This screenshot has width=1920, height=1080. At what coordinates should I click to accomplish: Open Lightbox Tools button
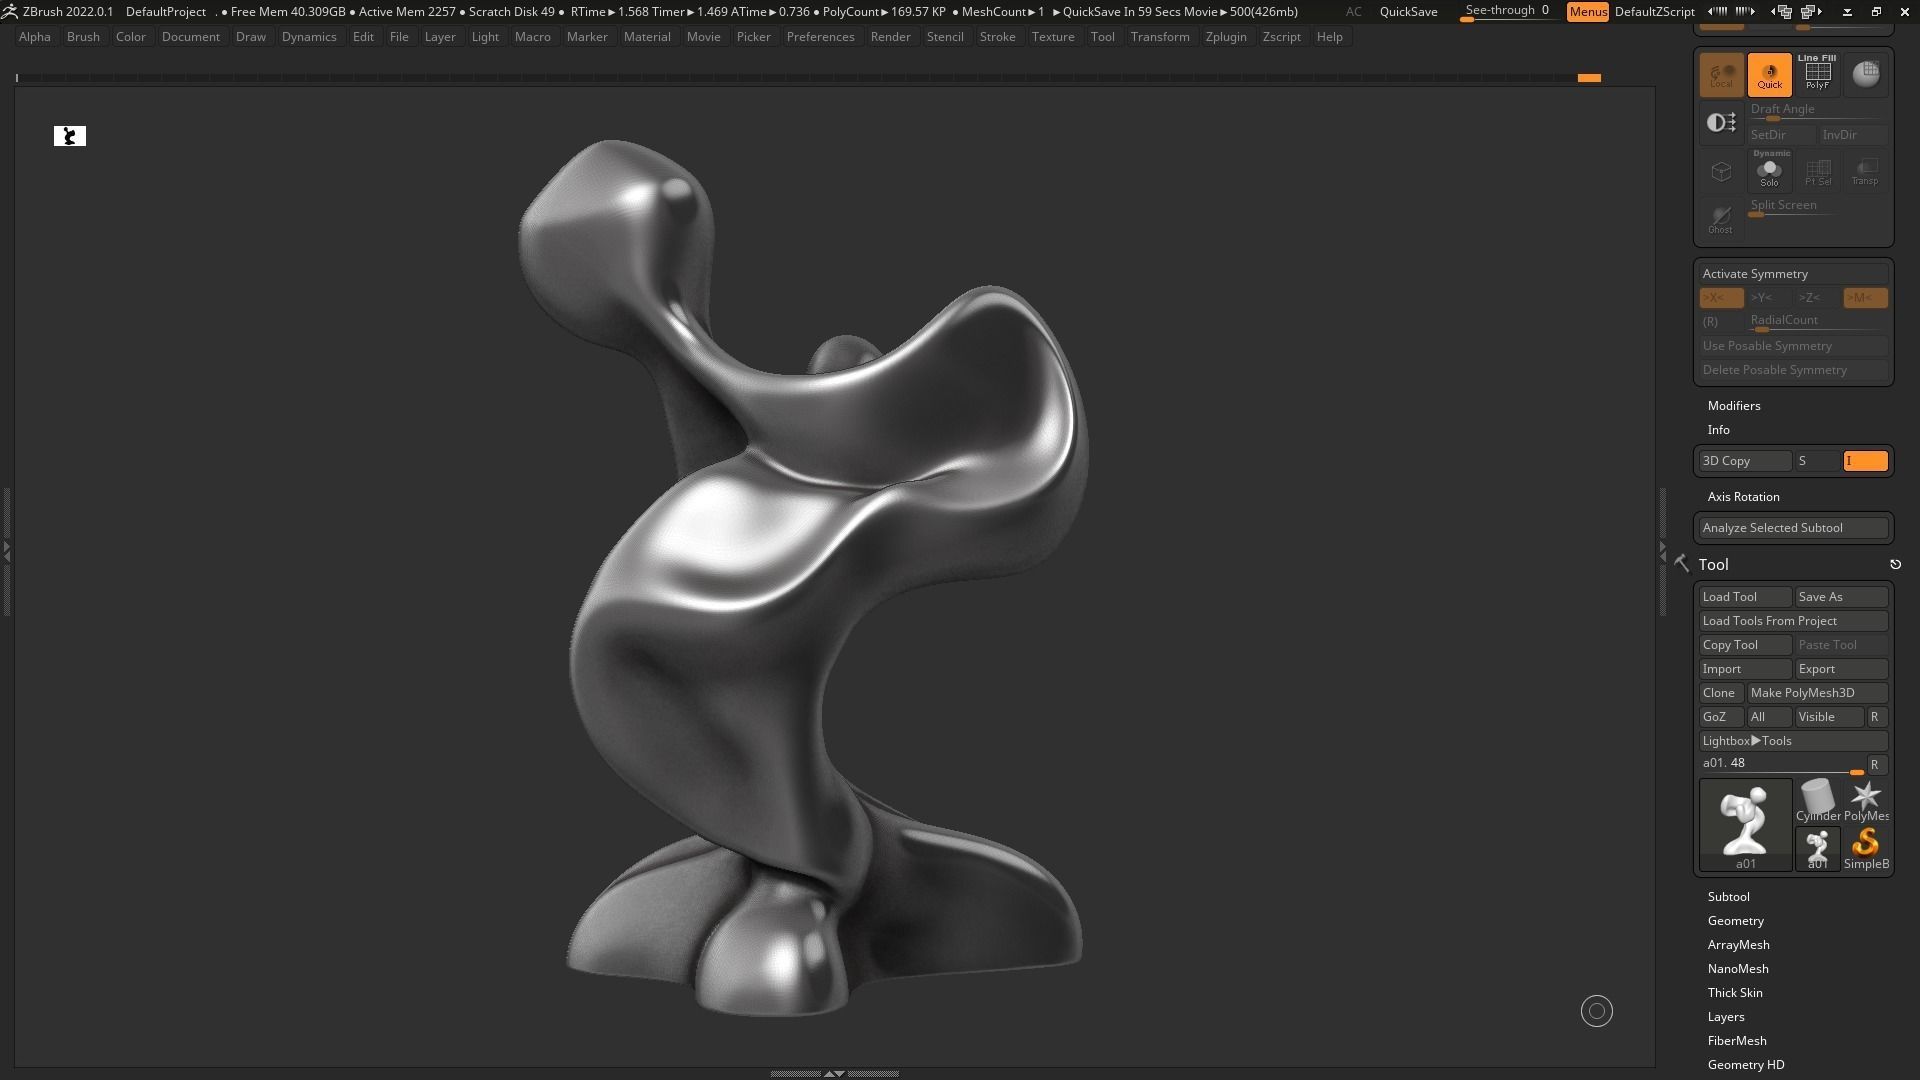pyautogui.click(x=1793, y=741)
